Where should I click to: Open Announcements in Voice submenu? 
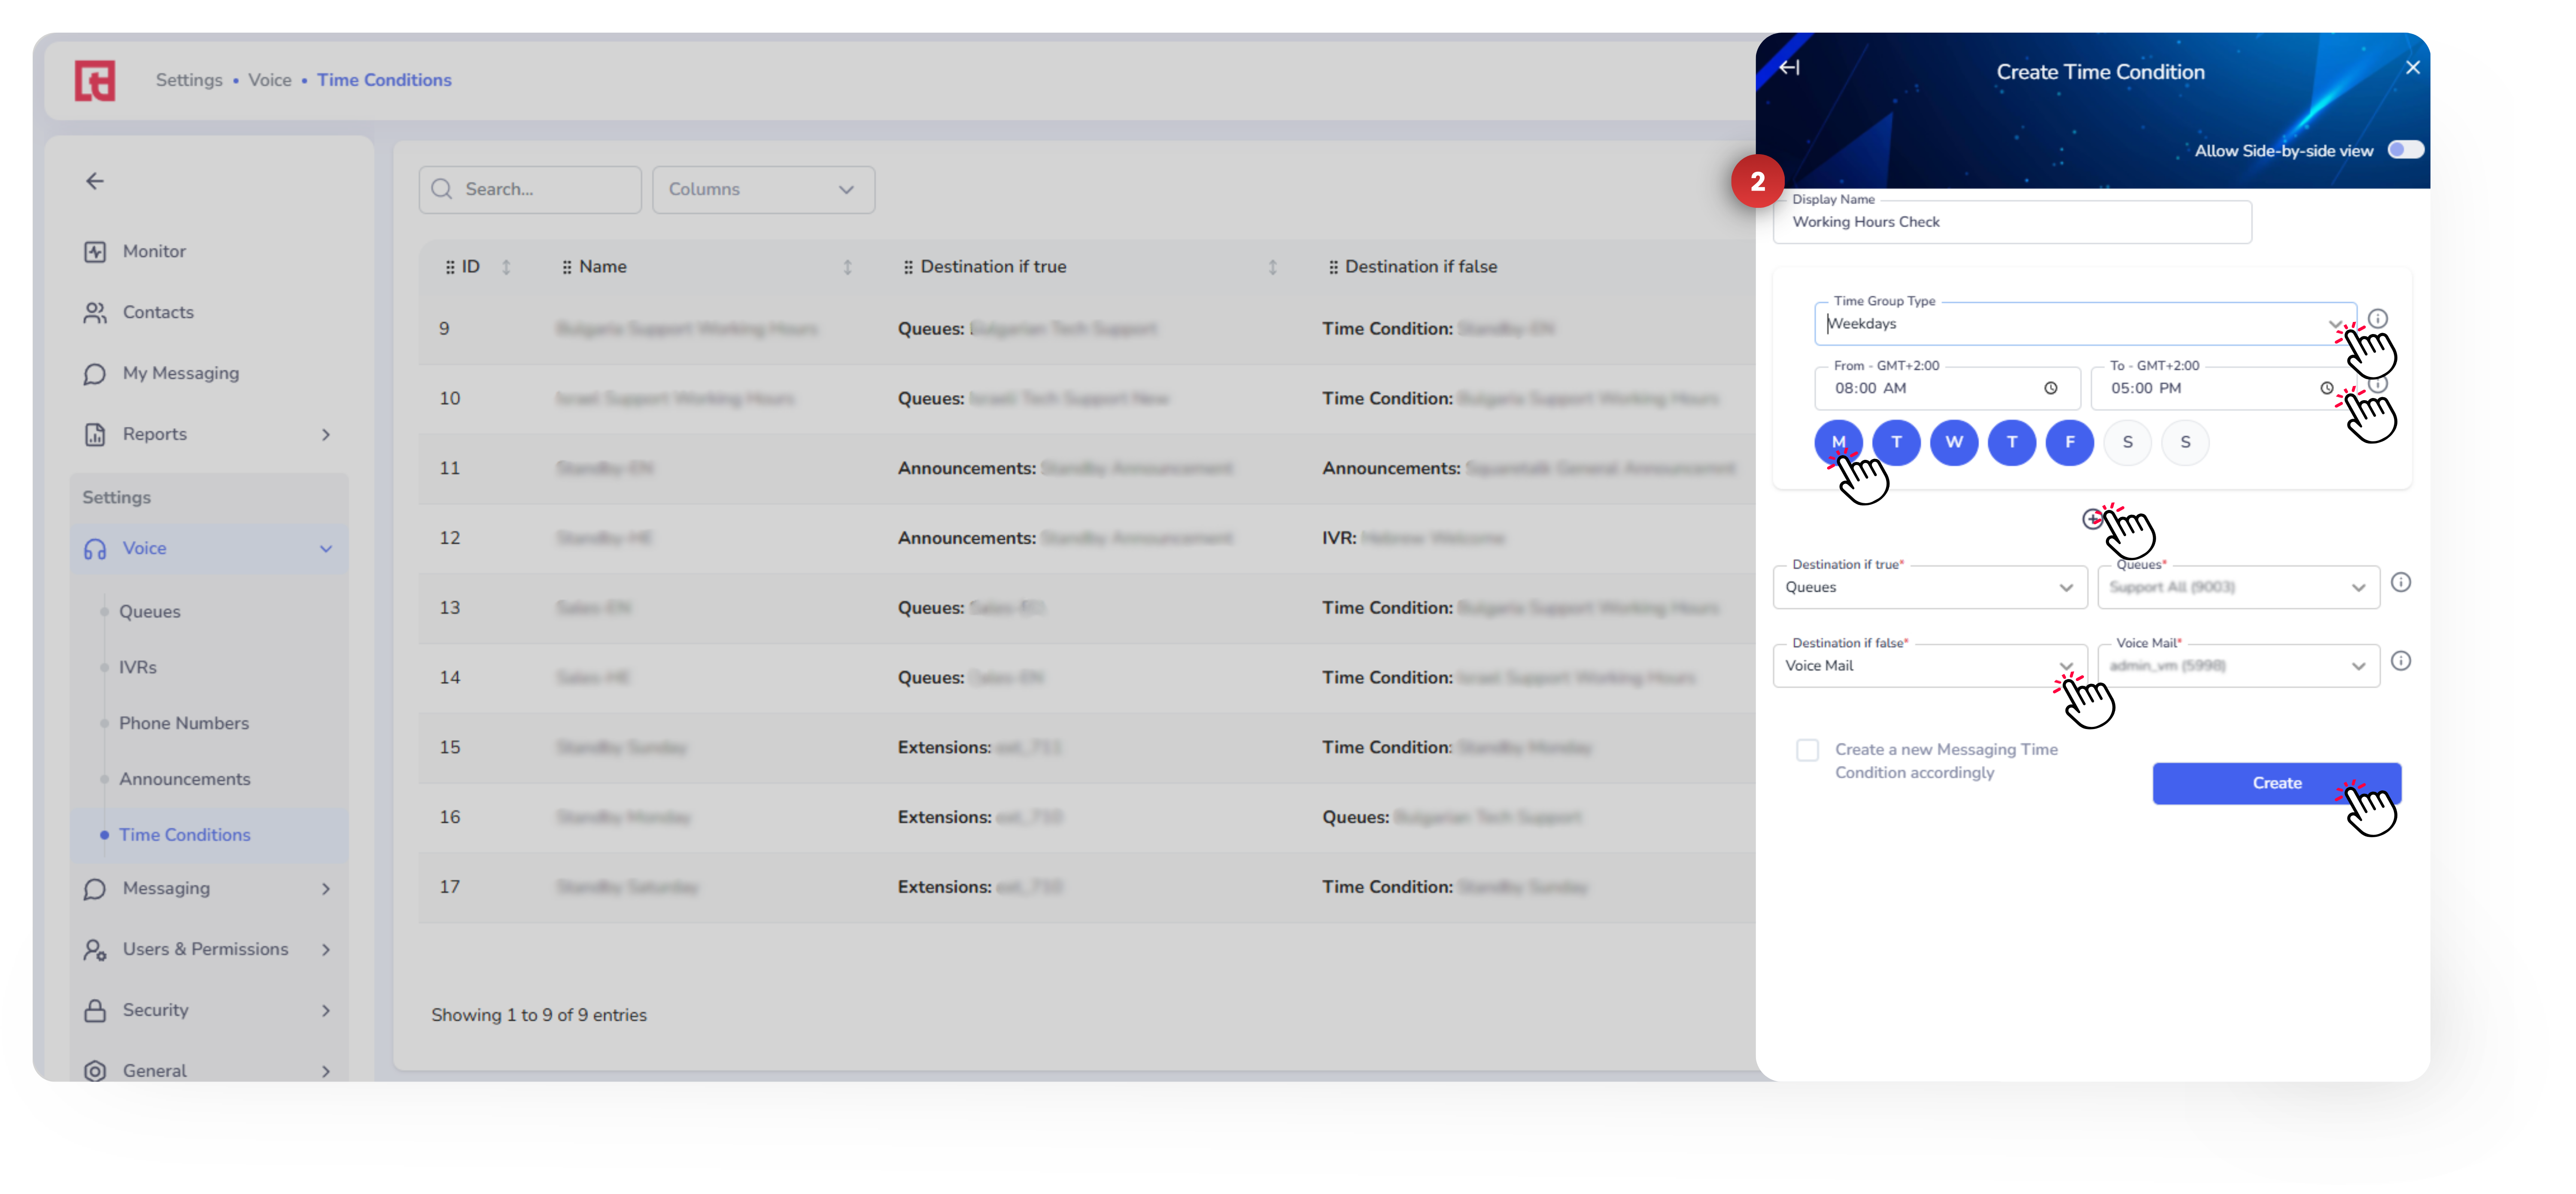point(184,779)
